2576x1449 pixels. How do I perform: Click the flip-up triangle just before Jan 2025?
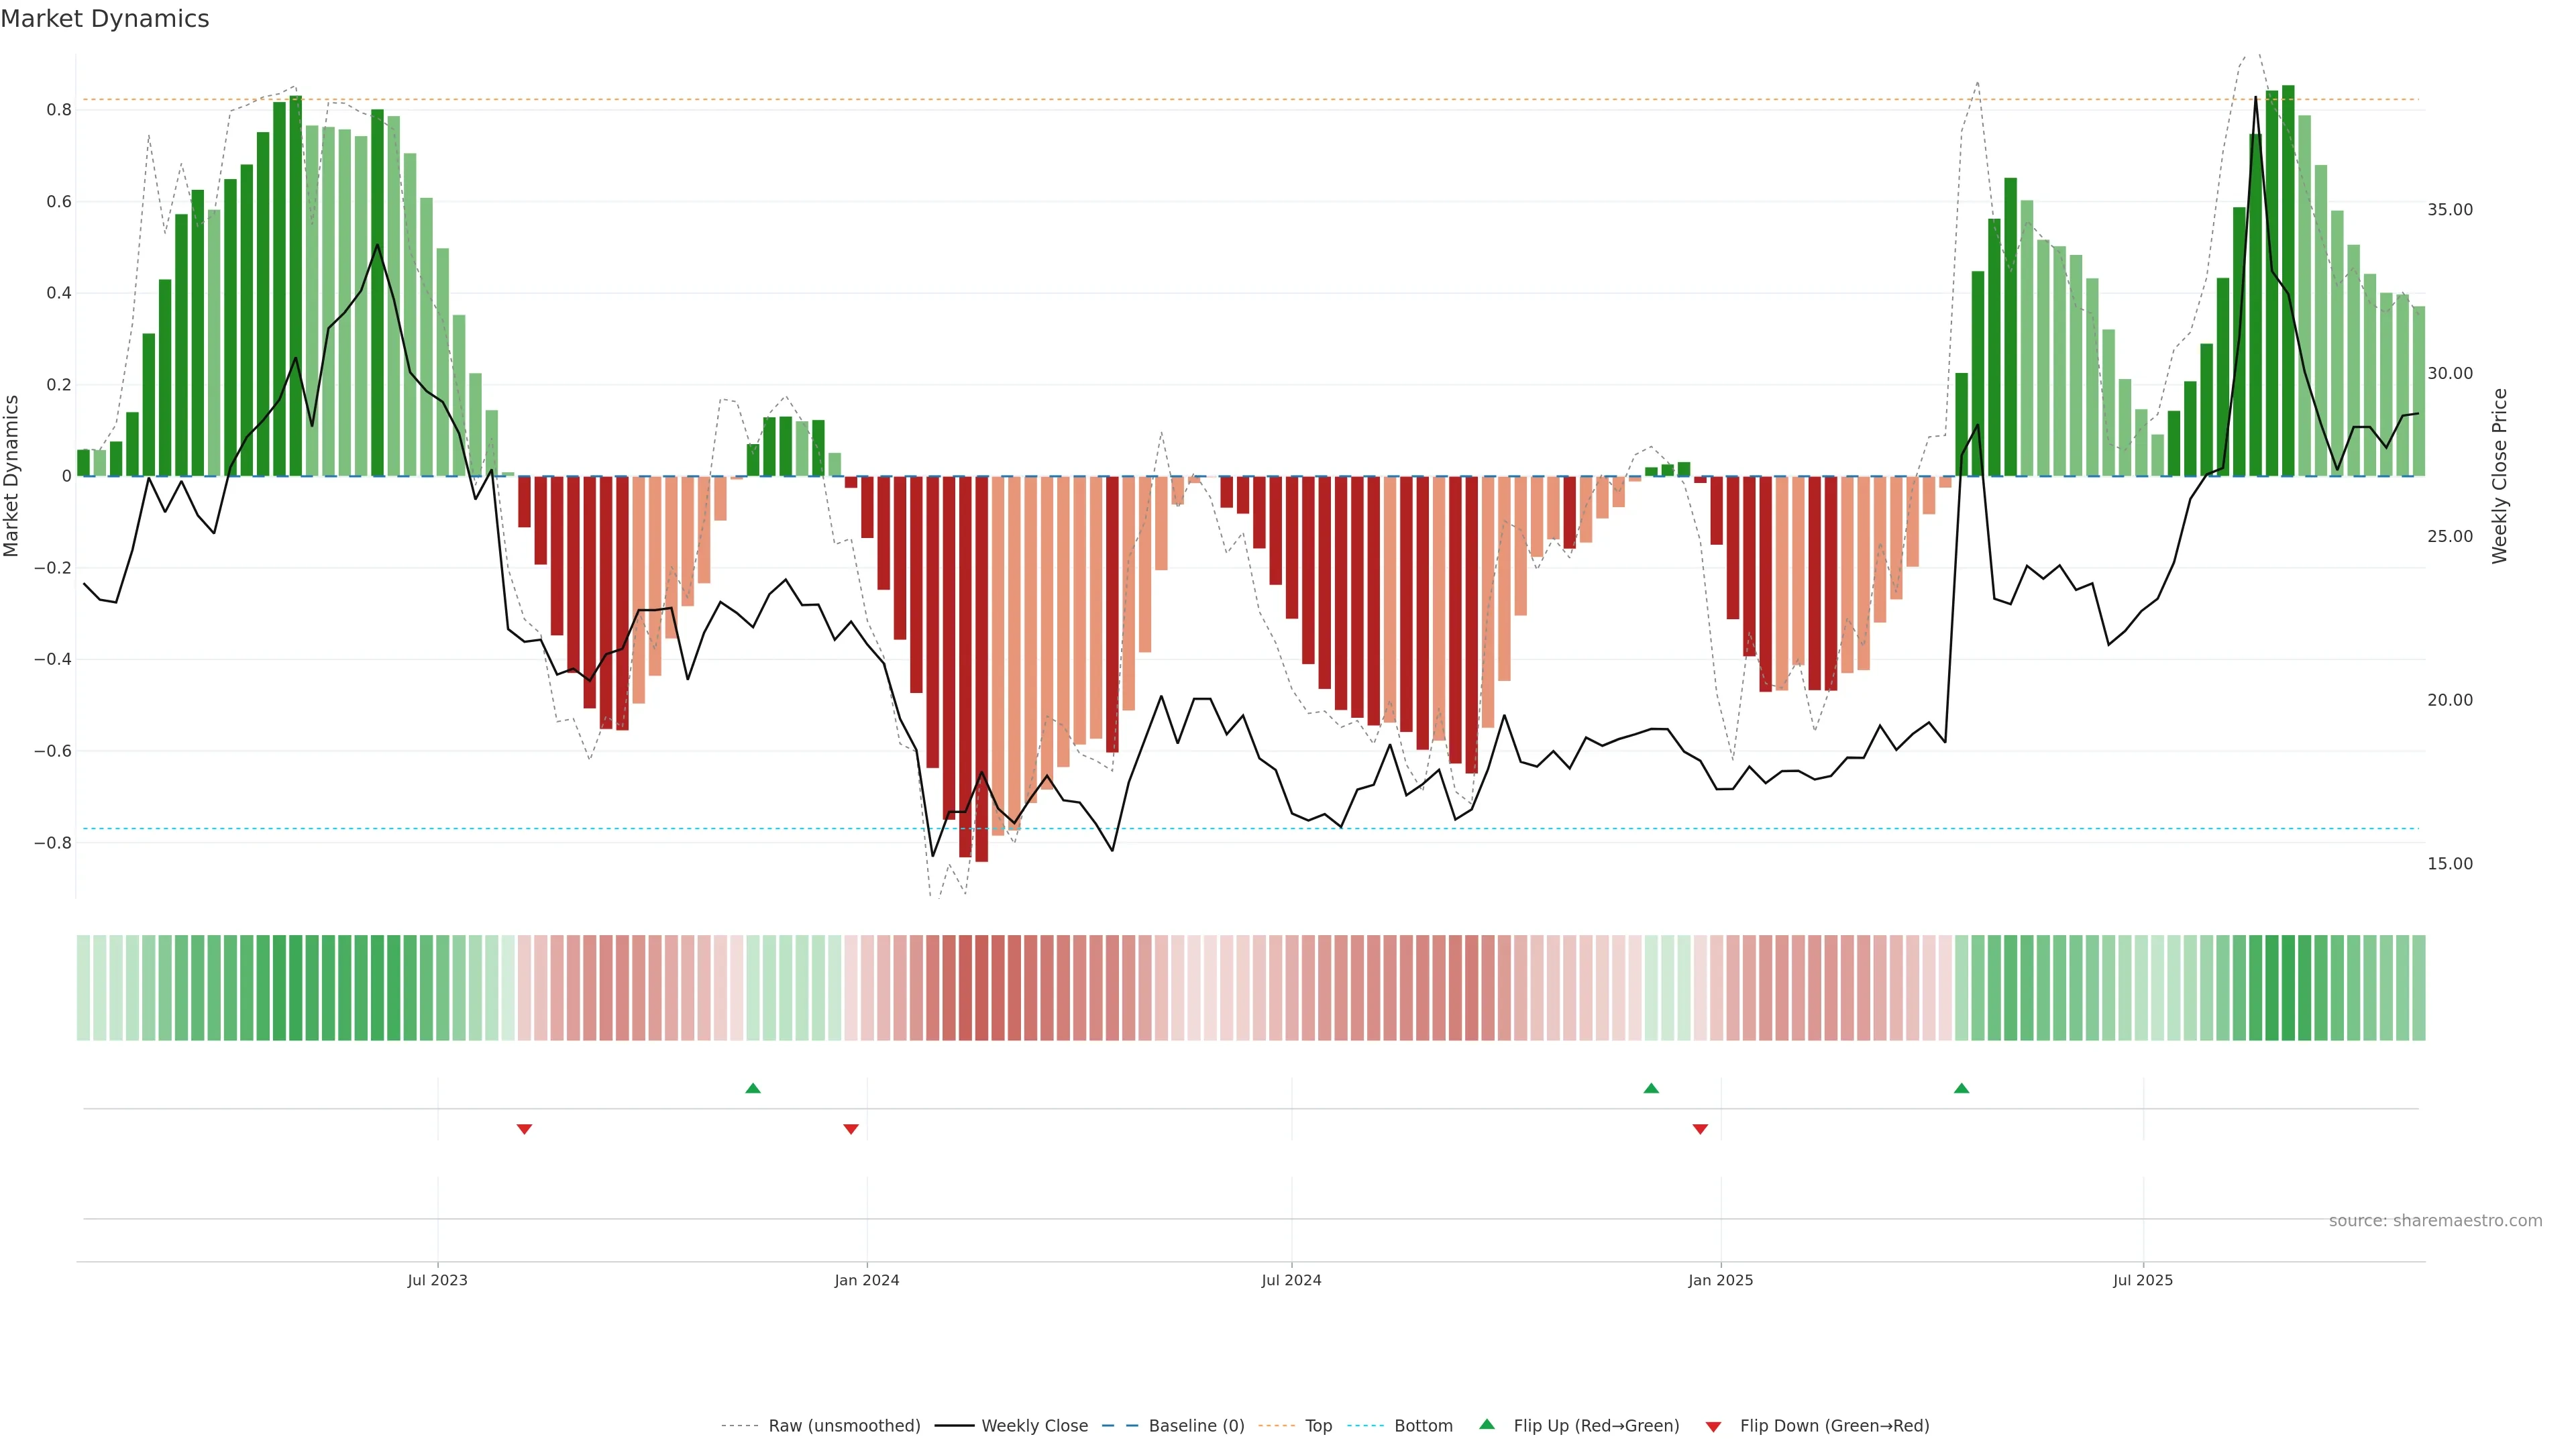tap(1651, 1088)
